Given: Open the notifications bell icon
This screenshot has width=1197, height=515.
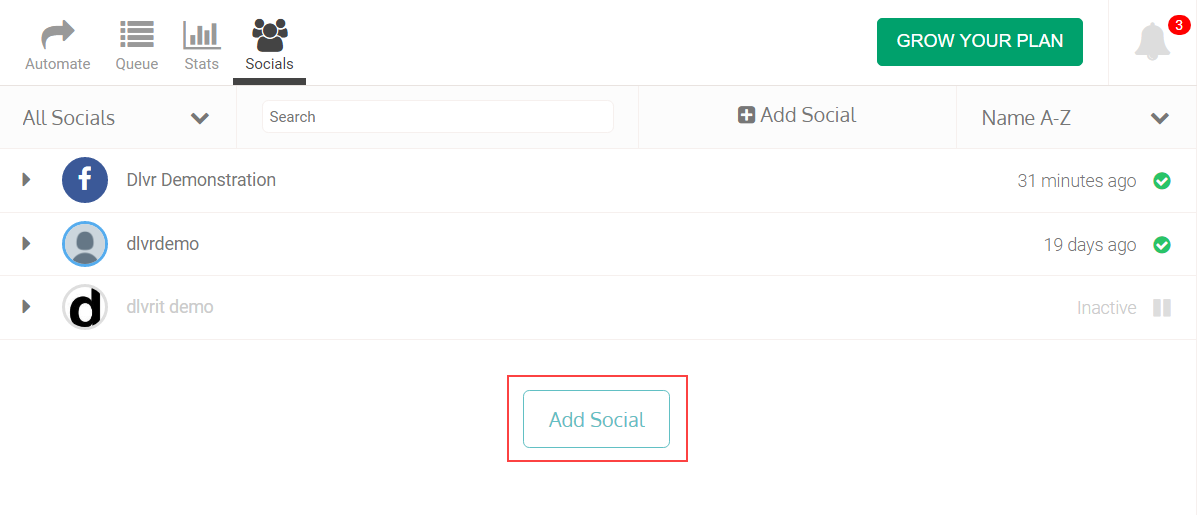Looking at the screenshot, I should 1152,41.
